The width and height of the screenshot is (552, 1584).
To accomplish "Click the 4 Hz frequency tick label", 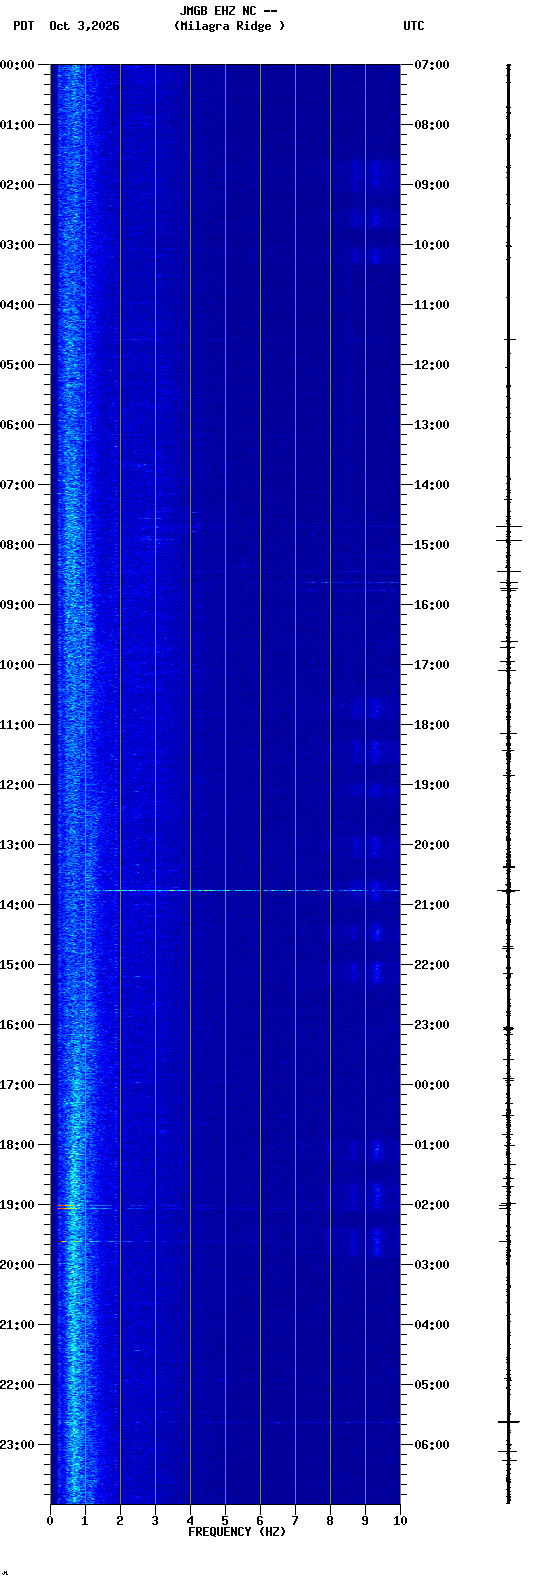I will point(190,1521).
